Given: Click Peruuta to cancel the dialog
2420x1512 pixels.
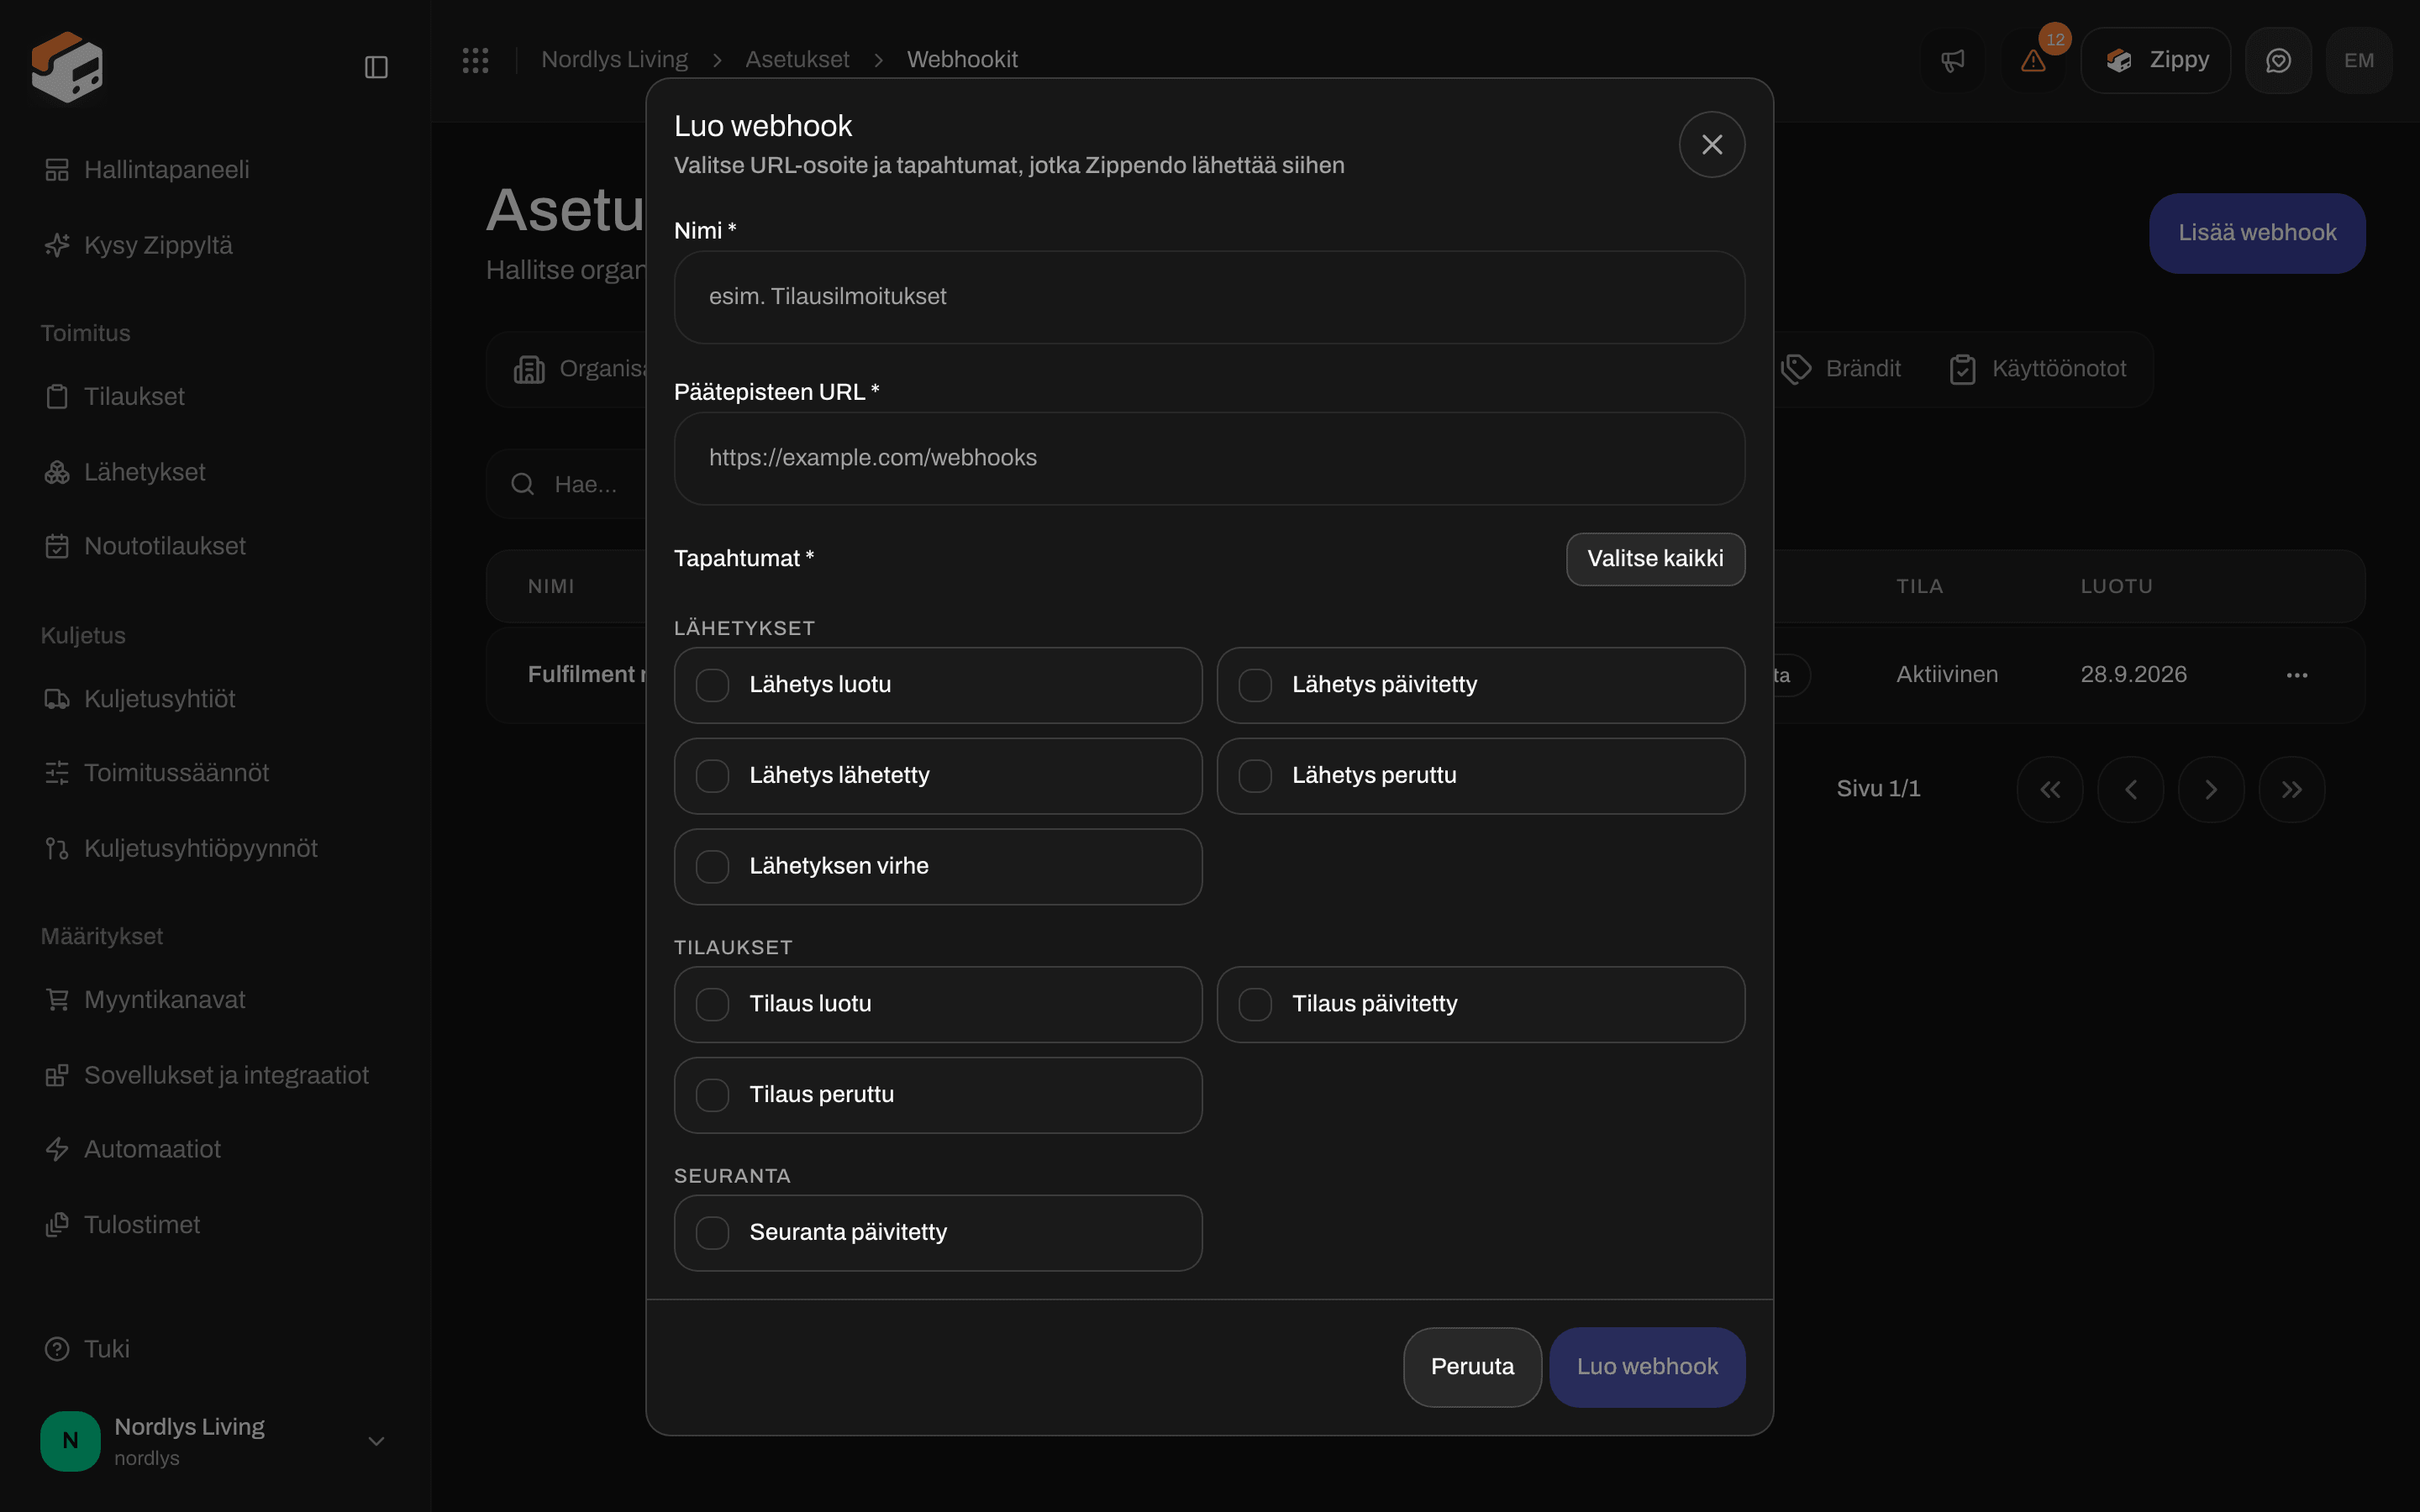Looking at the screenshot, I should tap(1472, 1367).
